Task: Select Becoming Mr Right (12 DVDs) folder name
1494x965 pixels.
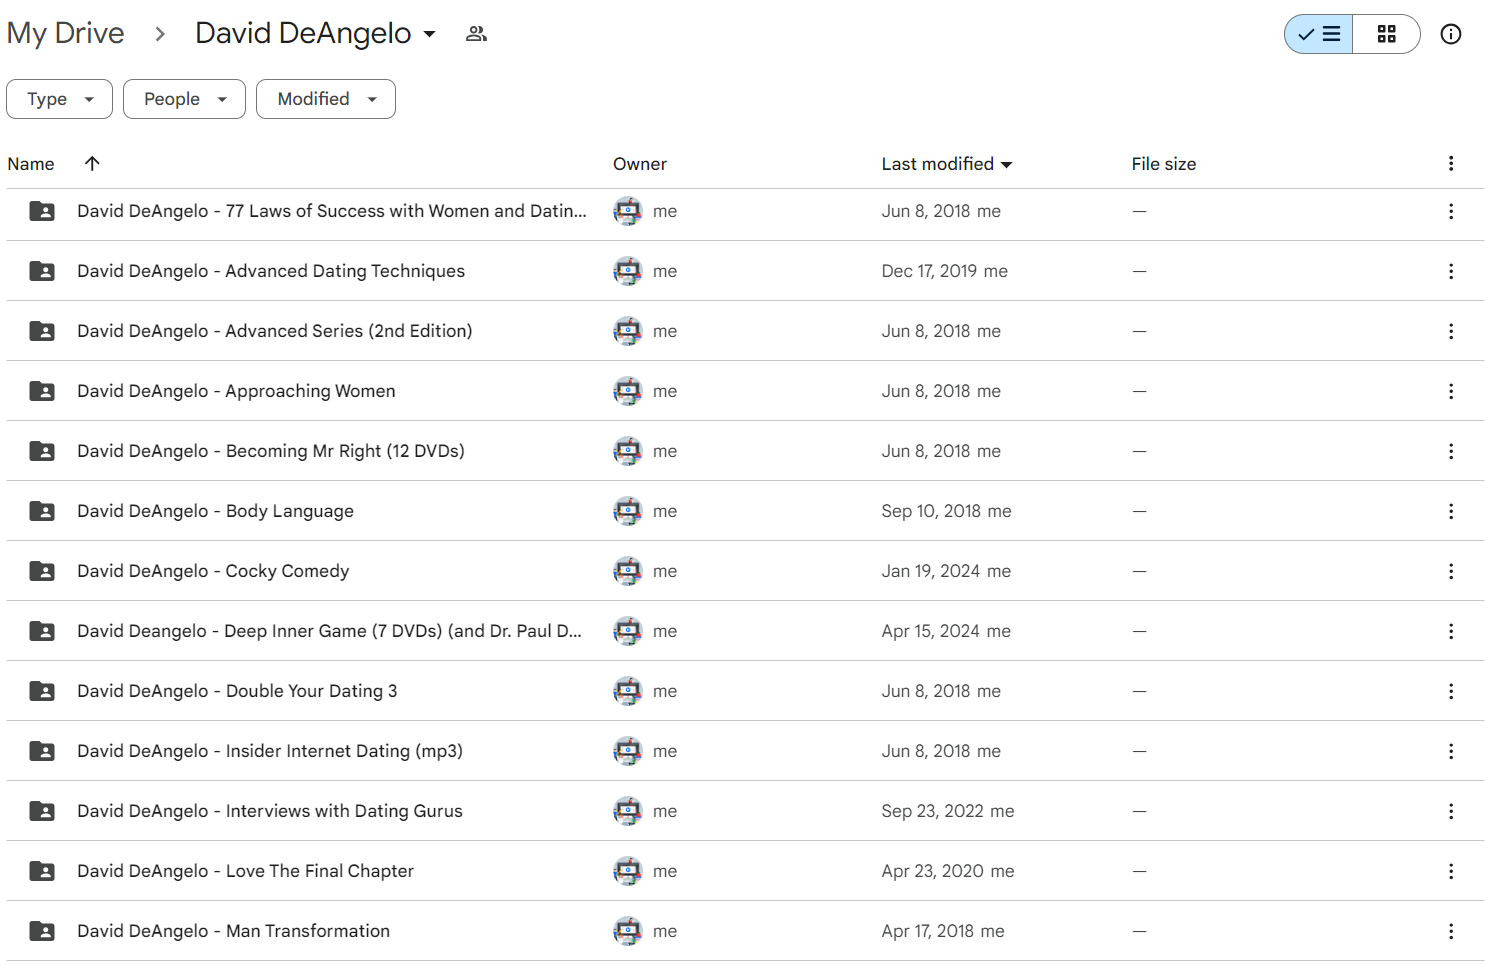Action: (x=271, y=451)
